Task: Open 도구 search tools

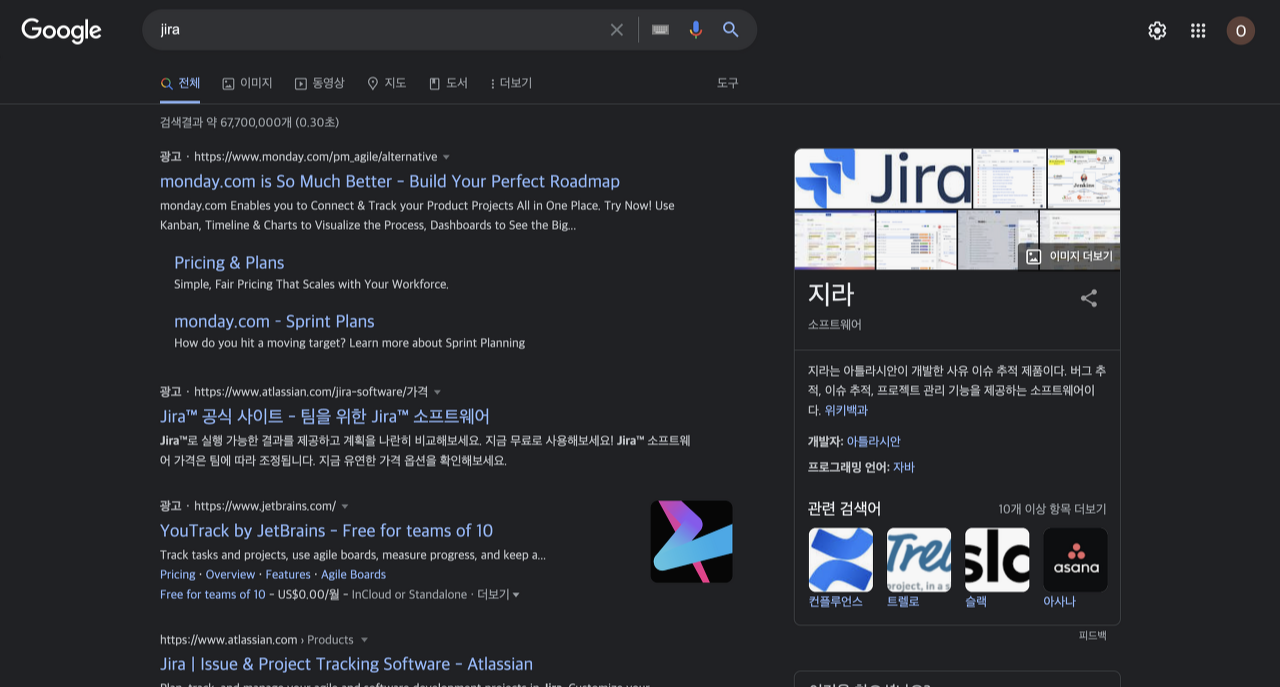Action: 727,83
